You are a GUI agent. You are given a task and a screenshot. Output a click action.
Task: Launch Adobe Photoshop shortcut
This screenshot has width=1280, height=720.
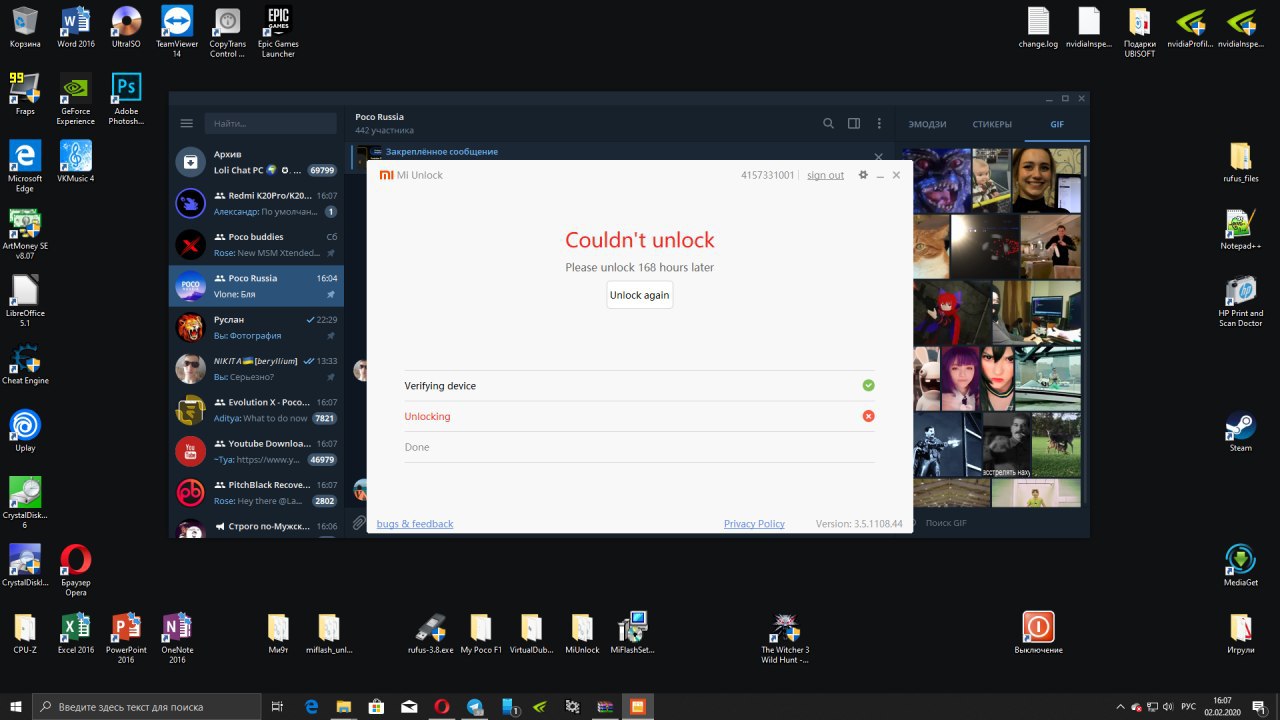point(126,98)
